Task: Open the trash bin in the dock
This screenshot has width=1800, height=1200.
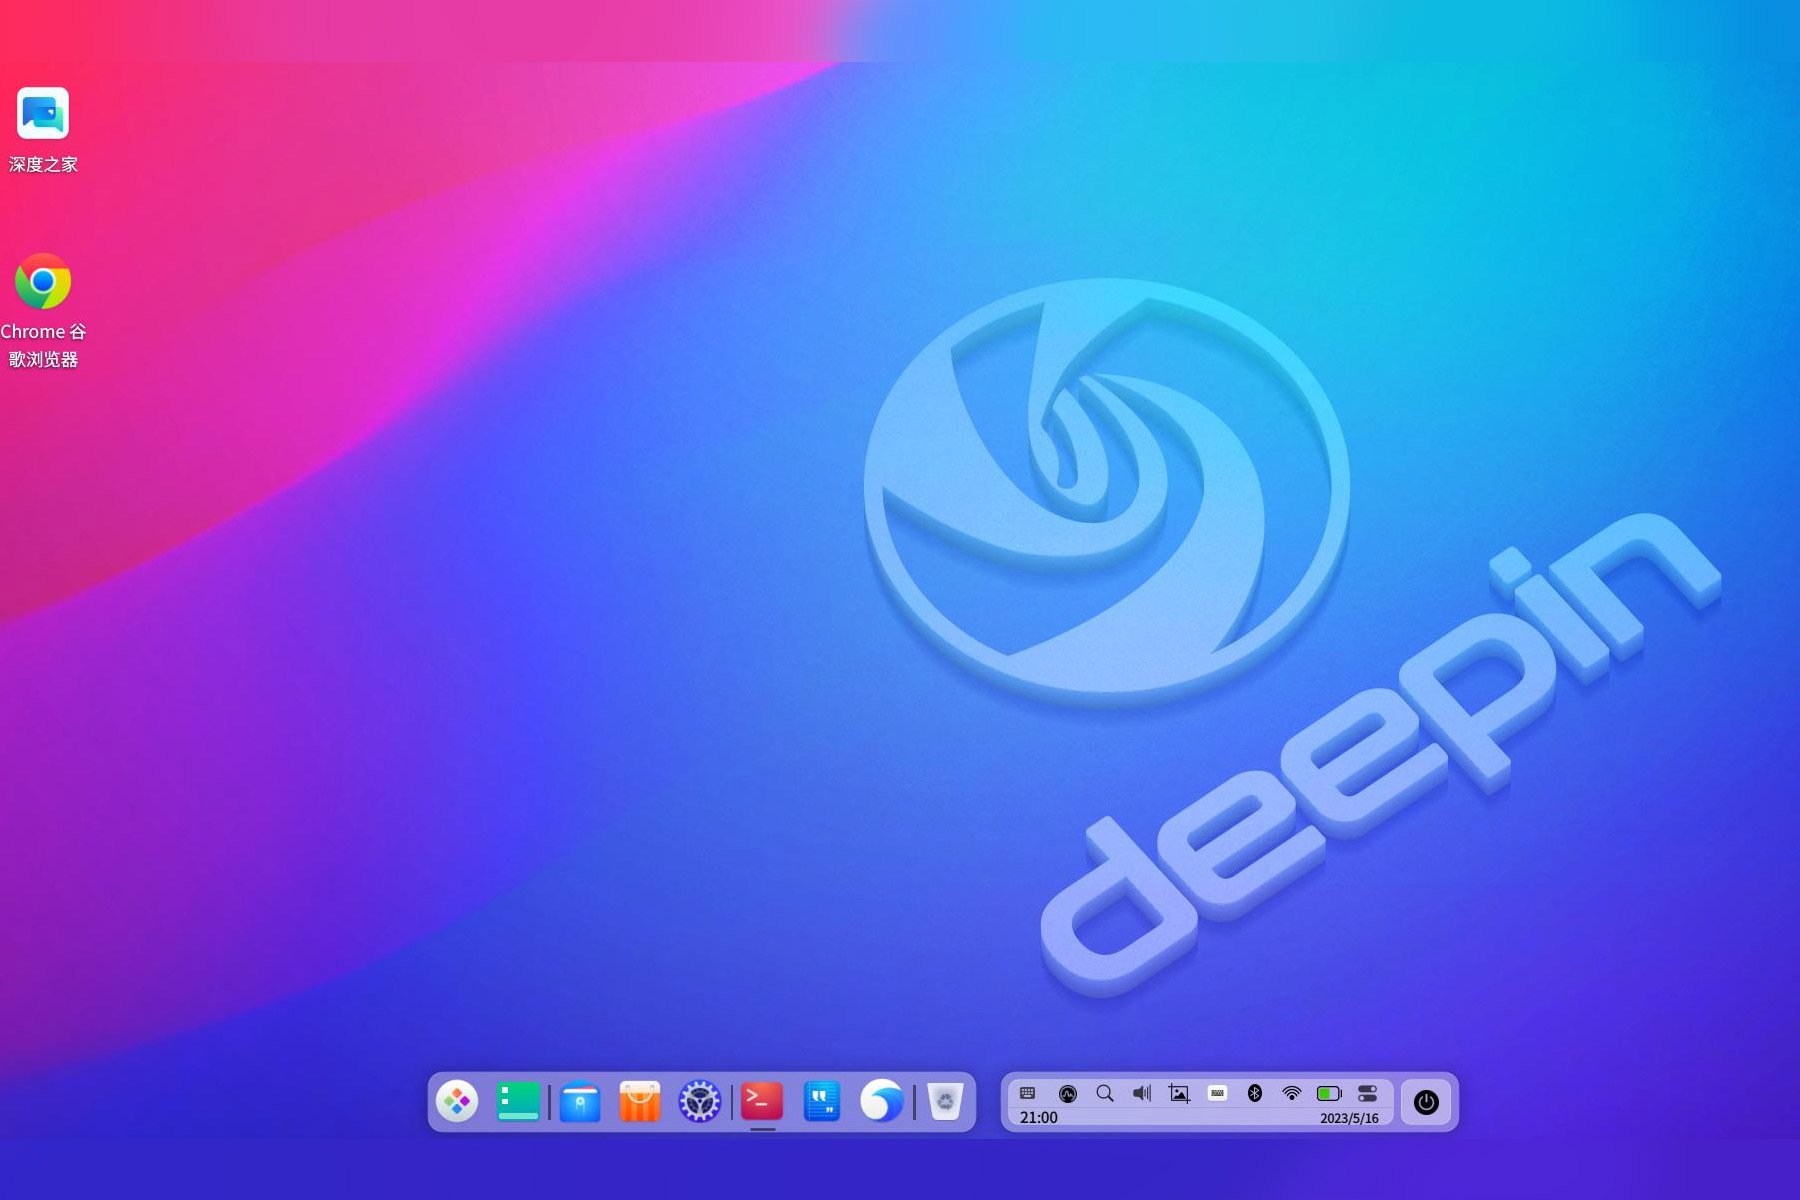Action: coord(945,1101)
